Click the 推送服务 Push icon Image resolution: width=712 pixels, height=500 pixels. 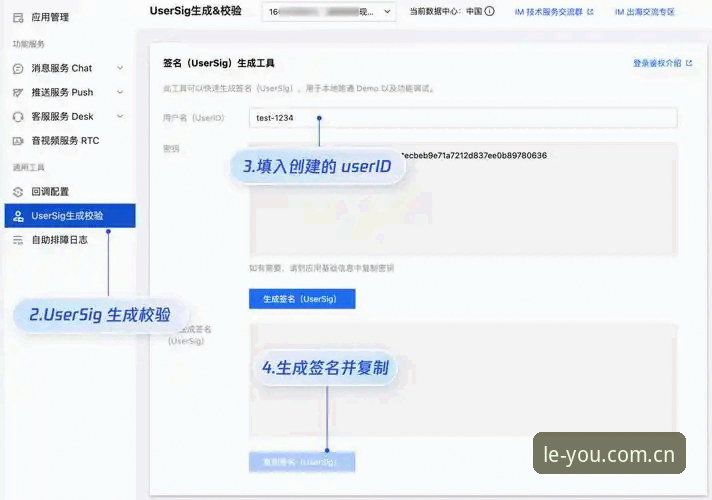pos(18,93)
